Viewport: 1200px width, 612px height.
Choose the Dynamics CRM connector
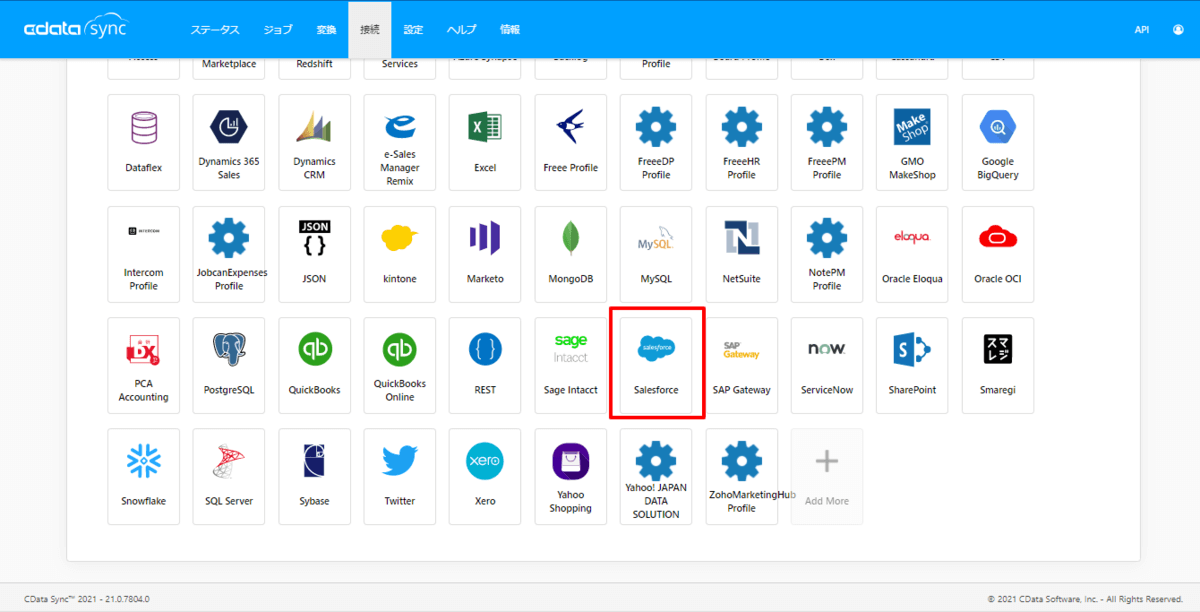click(315, 142)
